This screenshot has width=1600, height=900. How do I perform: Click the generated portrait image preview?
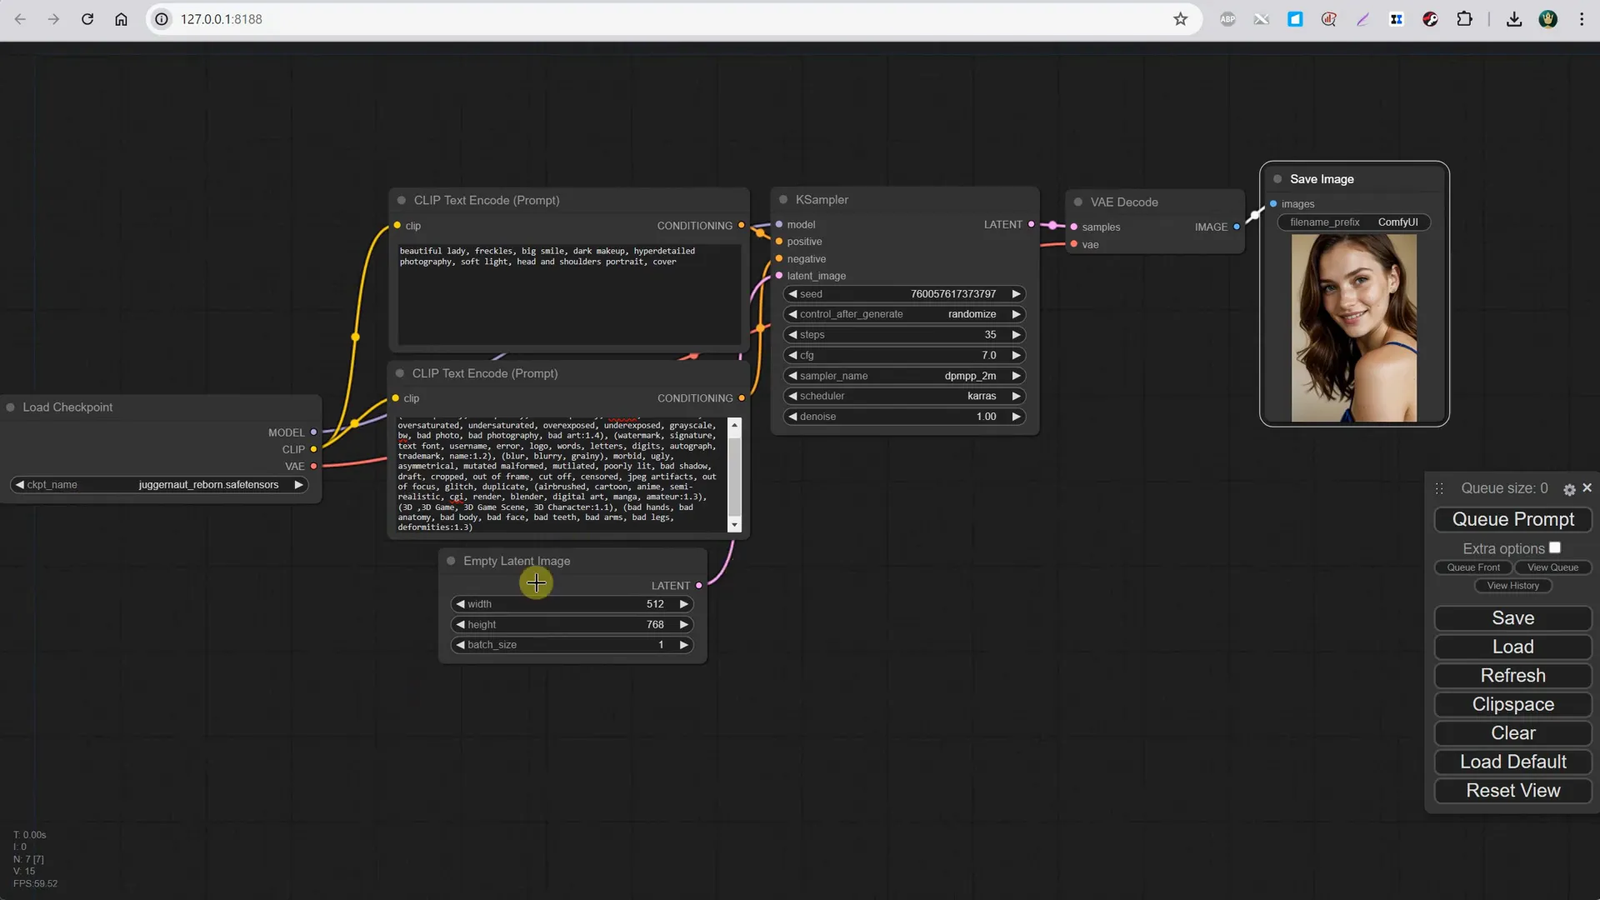pyautogui.click(x=1354, y=328)
